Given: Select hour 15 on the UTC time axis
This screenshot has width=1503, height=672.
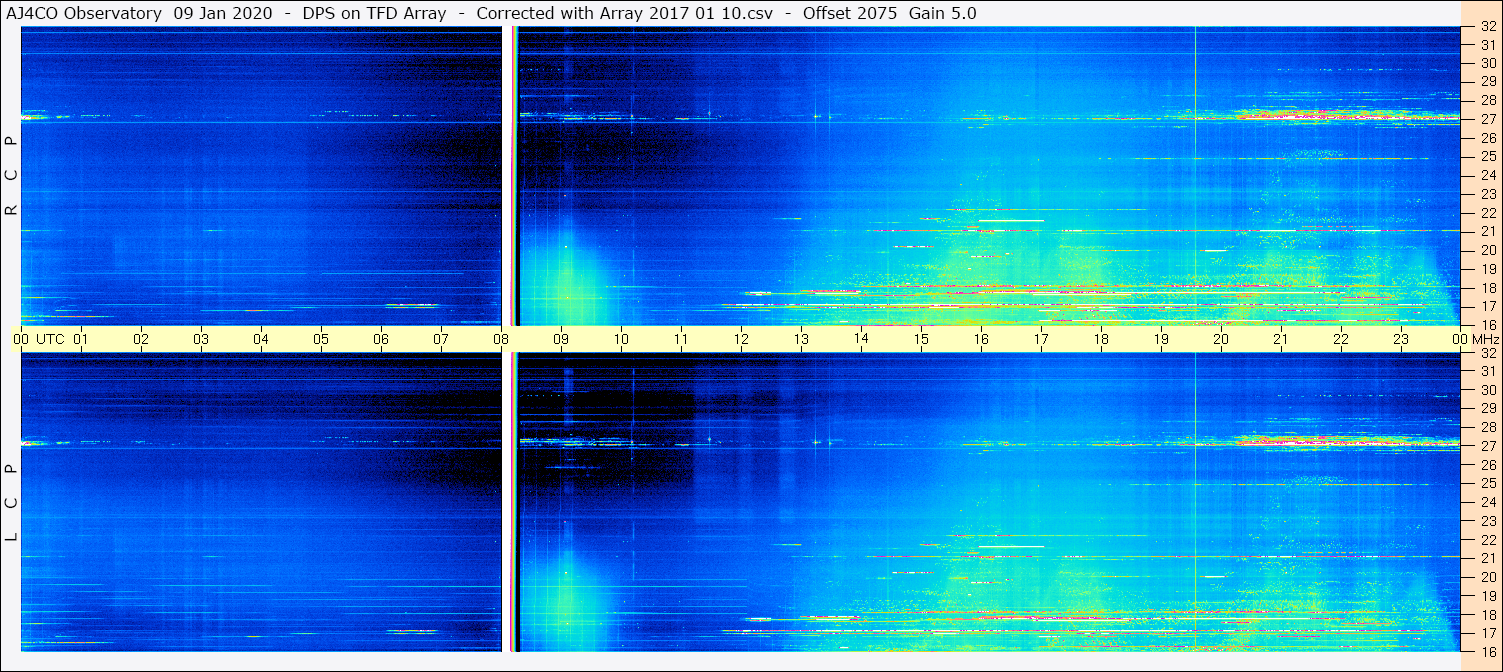Looking at the screenshot, I should 921,339.
